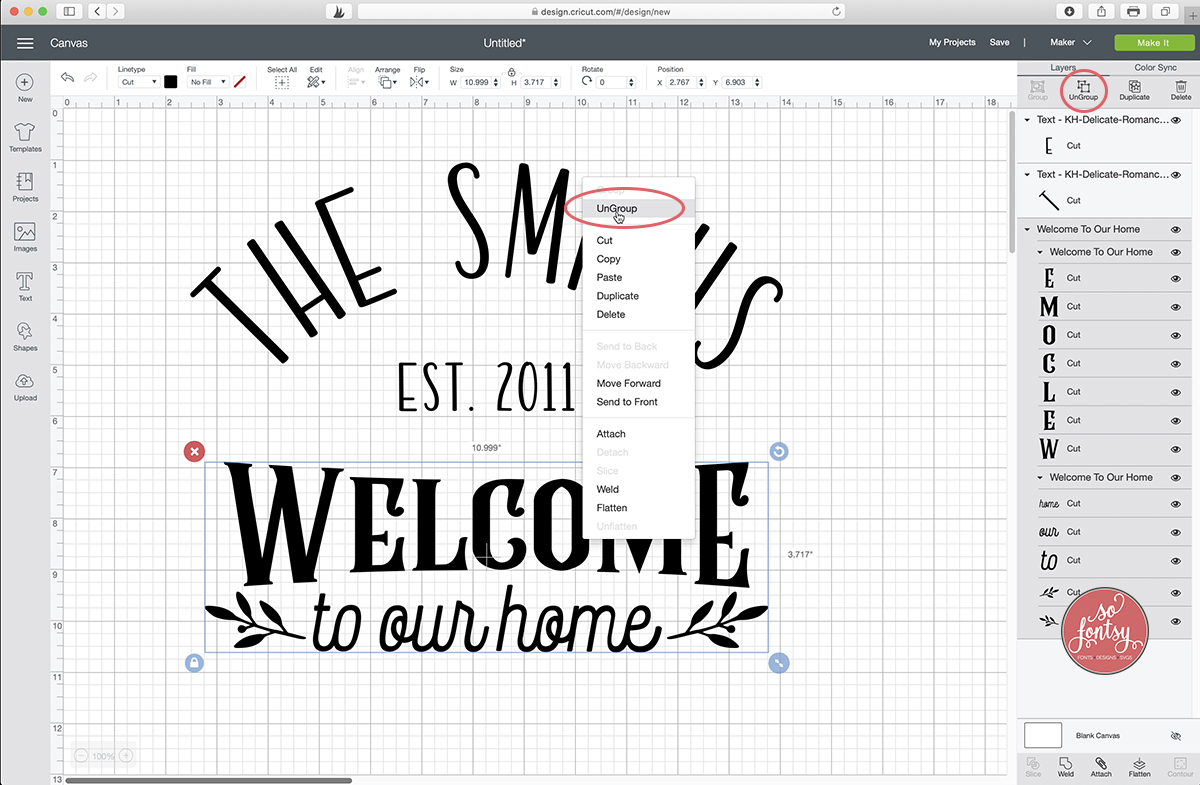
Task: Open the Templates panel
Action: 25,138
